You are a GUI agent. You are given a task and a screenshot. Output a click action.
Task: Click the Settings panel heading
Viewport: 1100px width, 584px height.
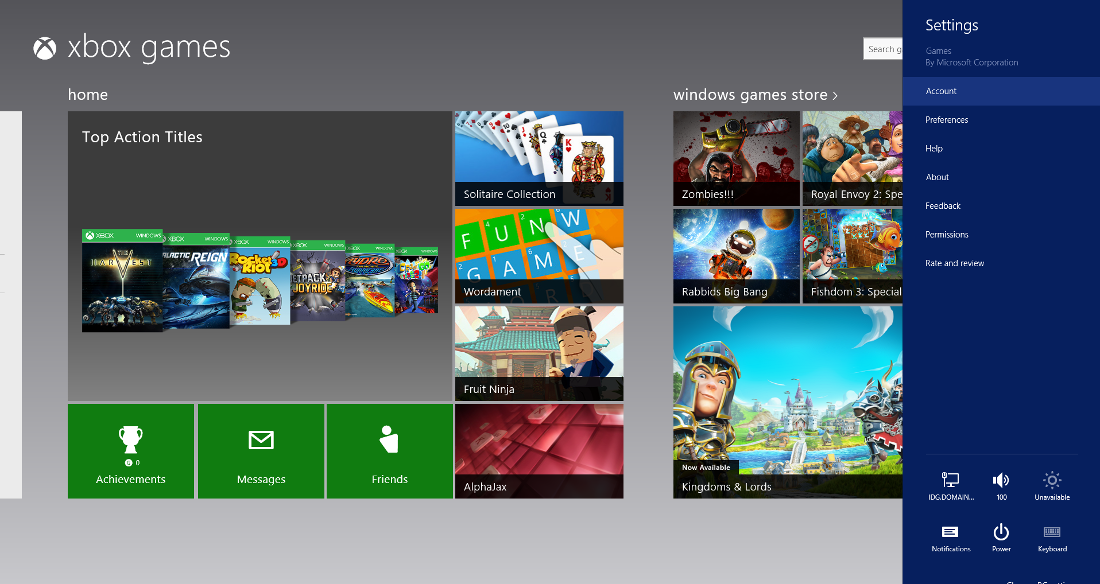click(x=951, y=25)
